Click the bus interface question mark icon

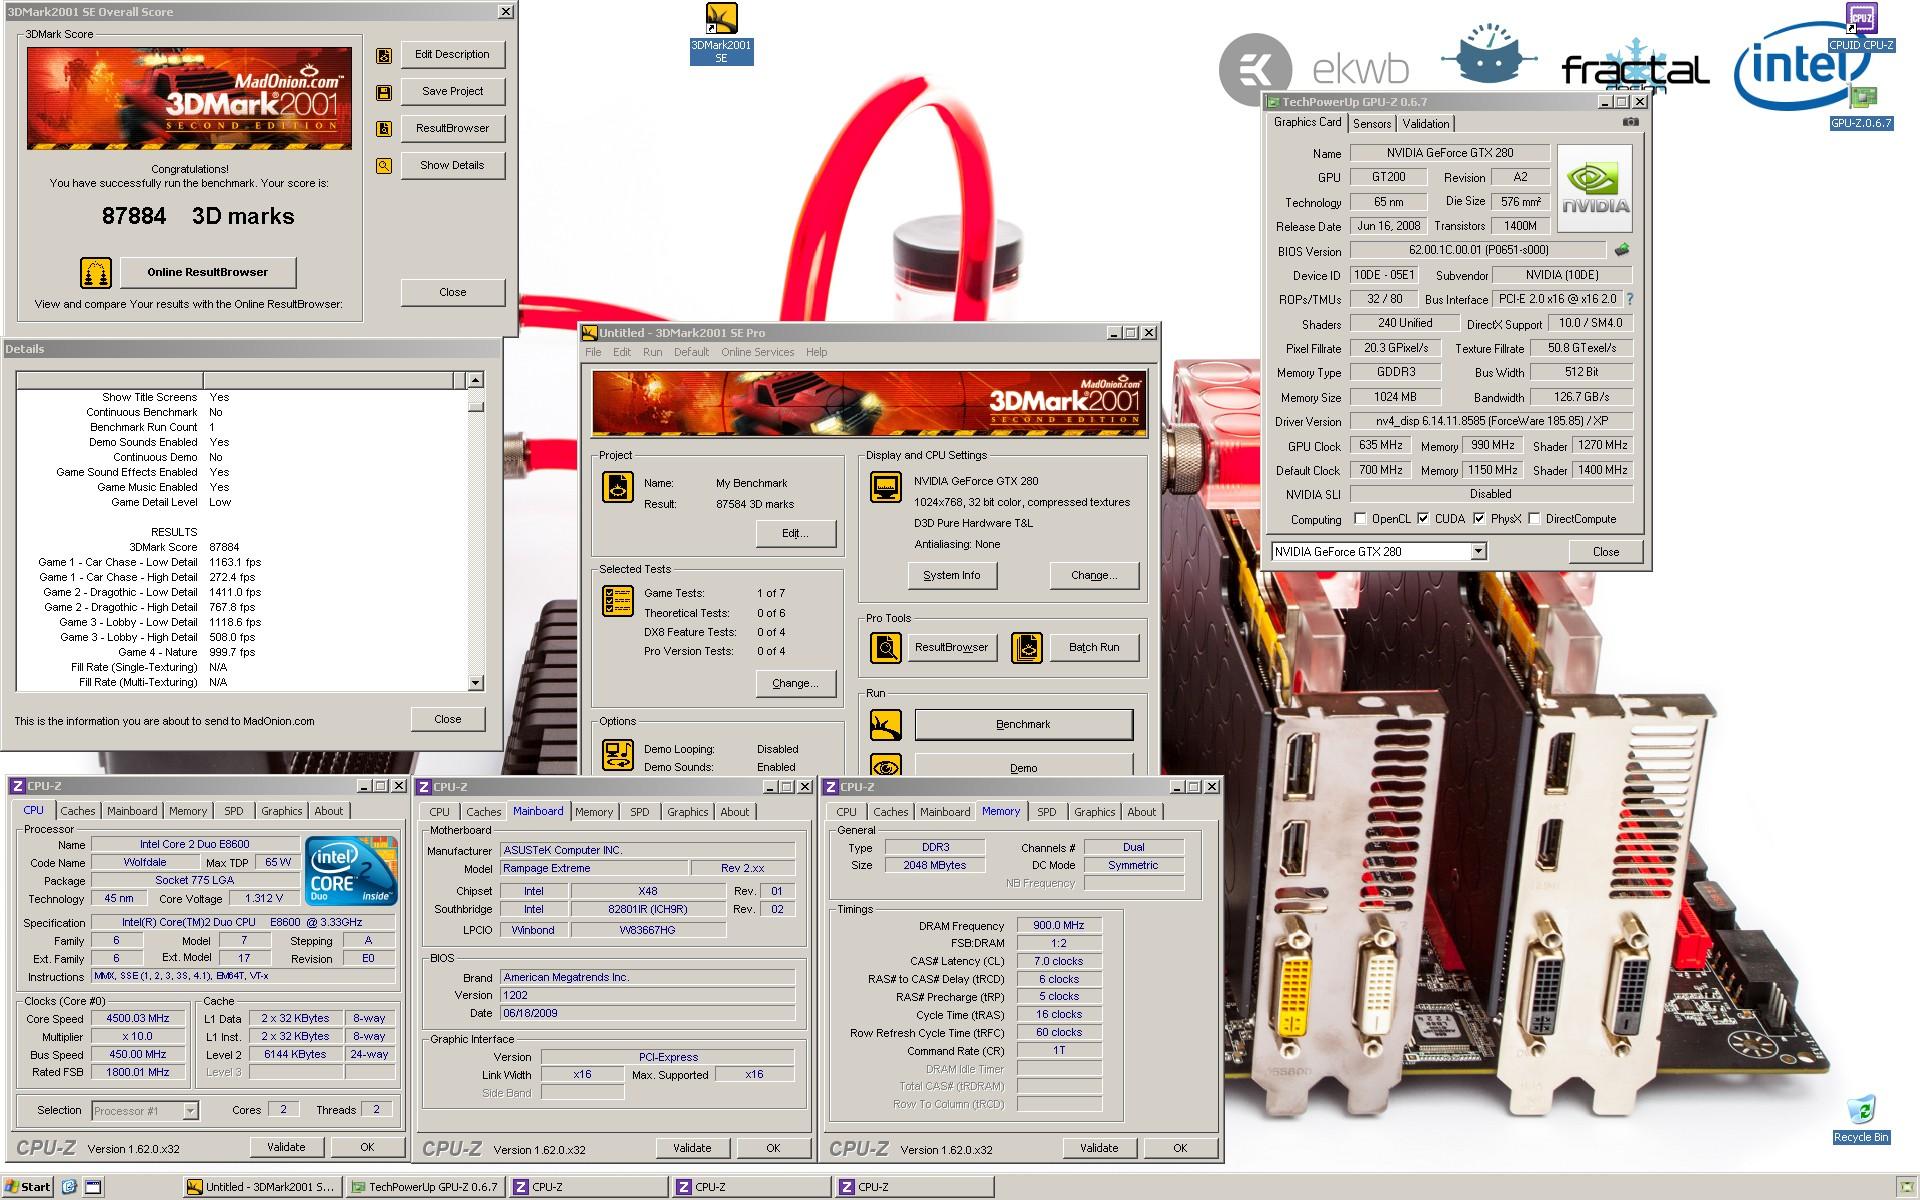pos(1629,299)
